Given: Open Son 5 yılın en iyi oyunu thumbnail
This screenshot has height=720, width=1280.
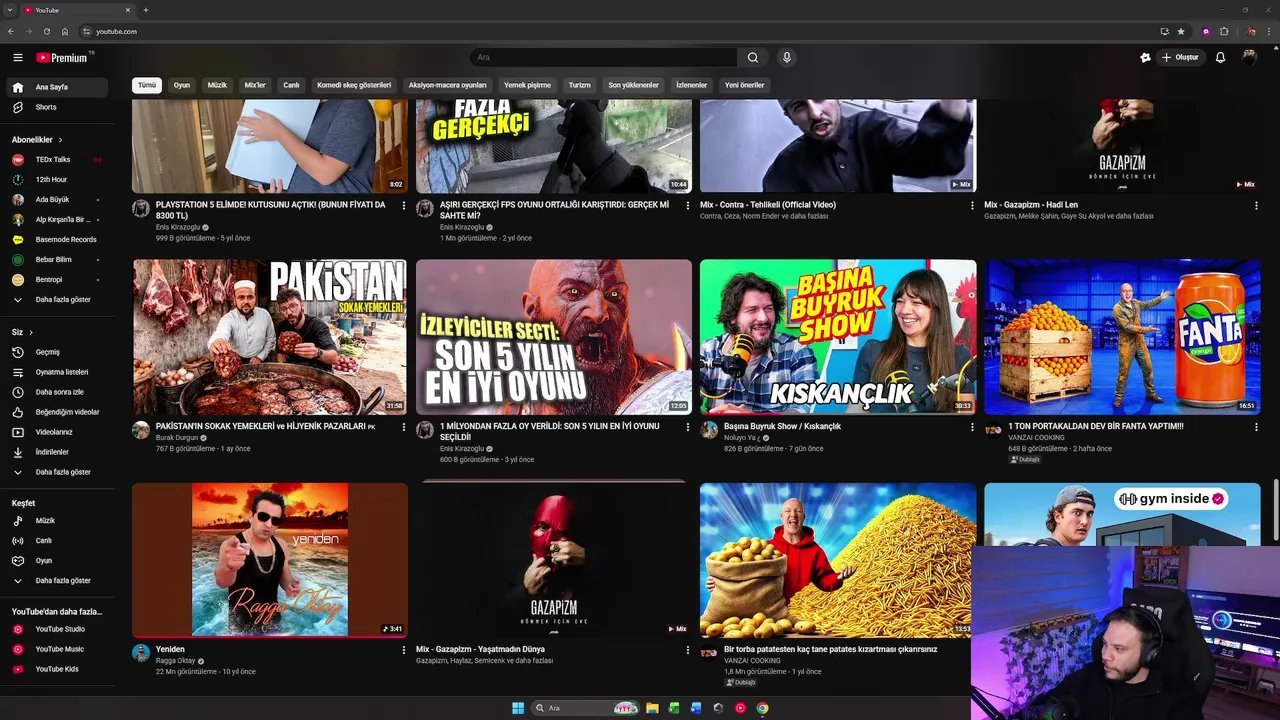Looking at the screenshot, I should point(554,337).
